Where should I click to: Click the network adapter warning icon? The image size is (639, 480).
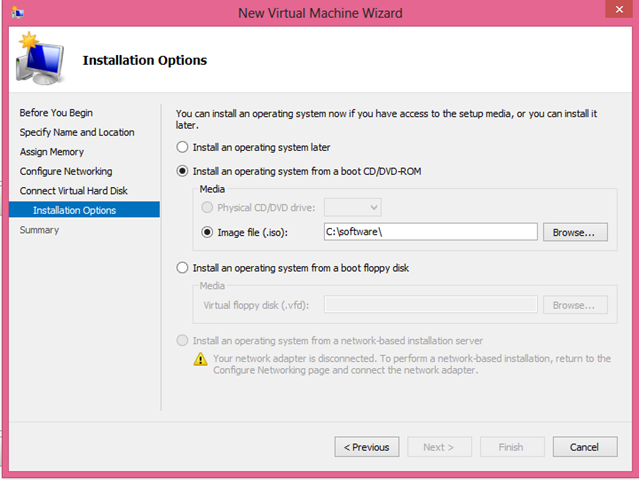coord(200,358)
